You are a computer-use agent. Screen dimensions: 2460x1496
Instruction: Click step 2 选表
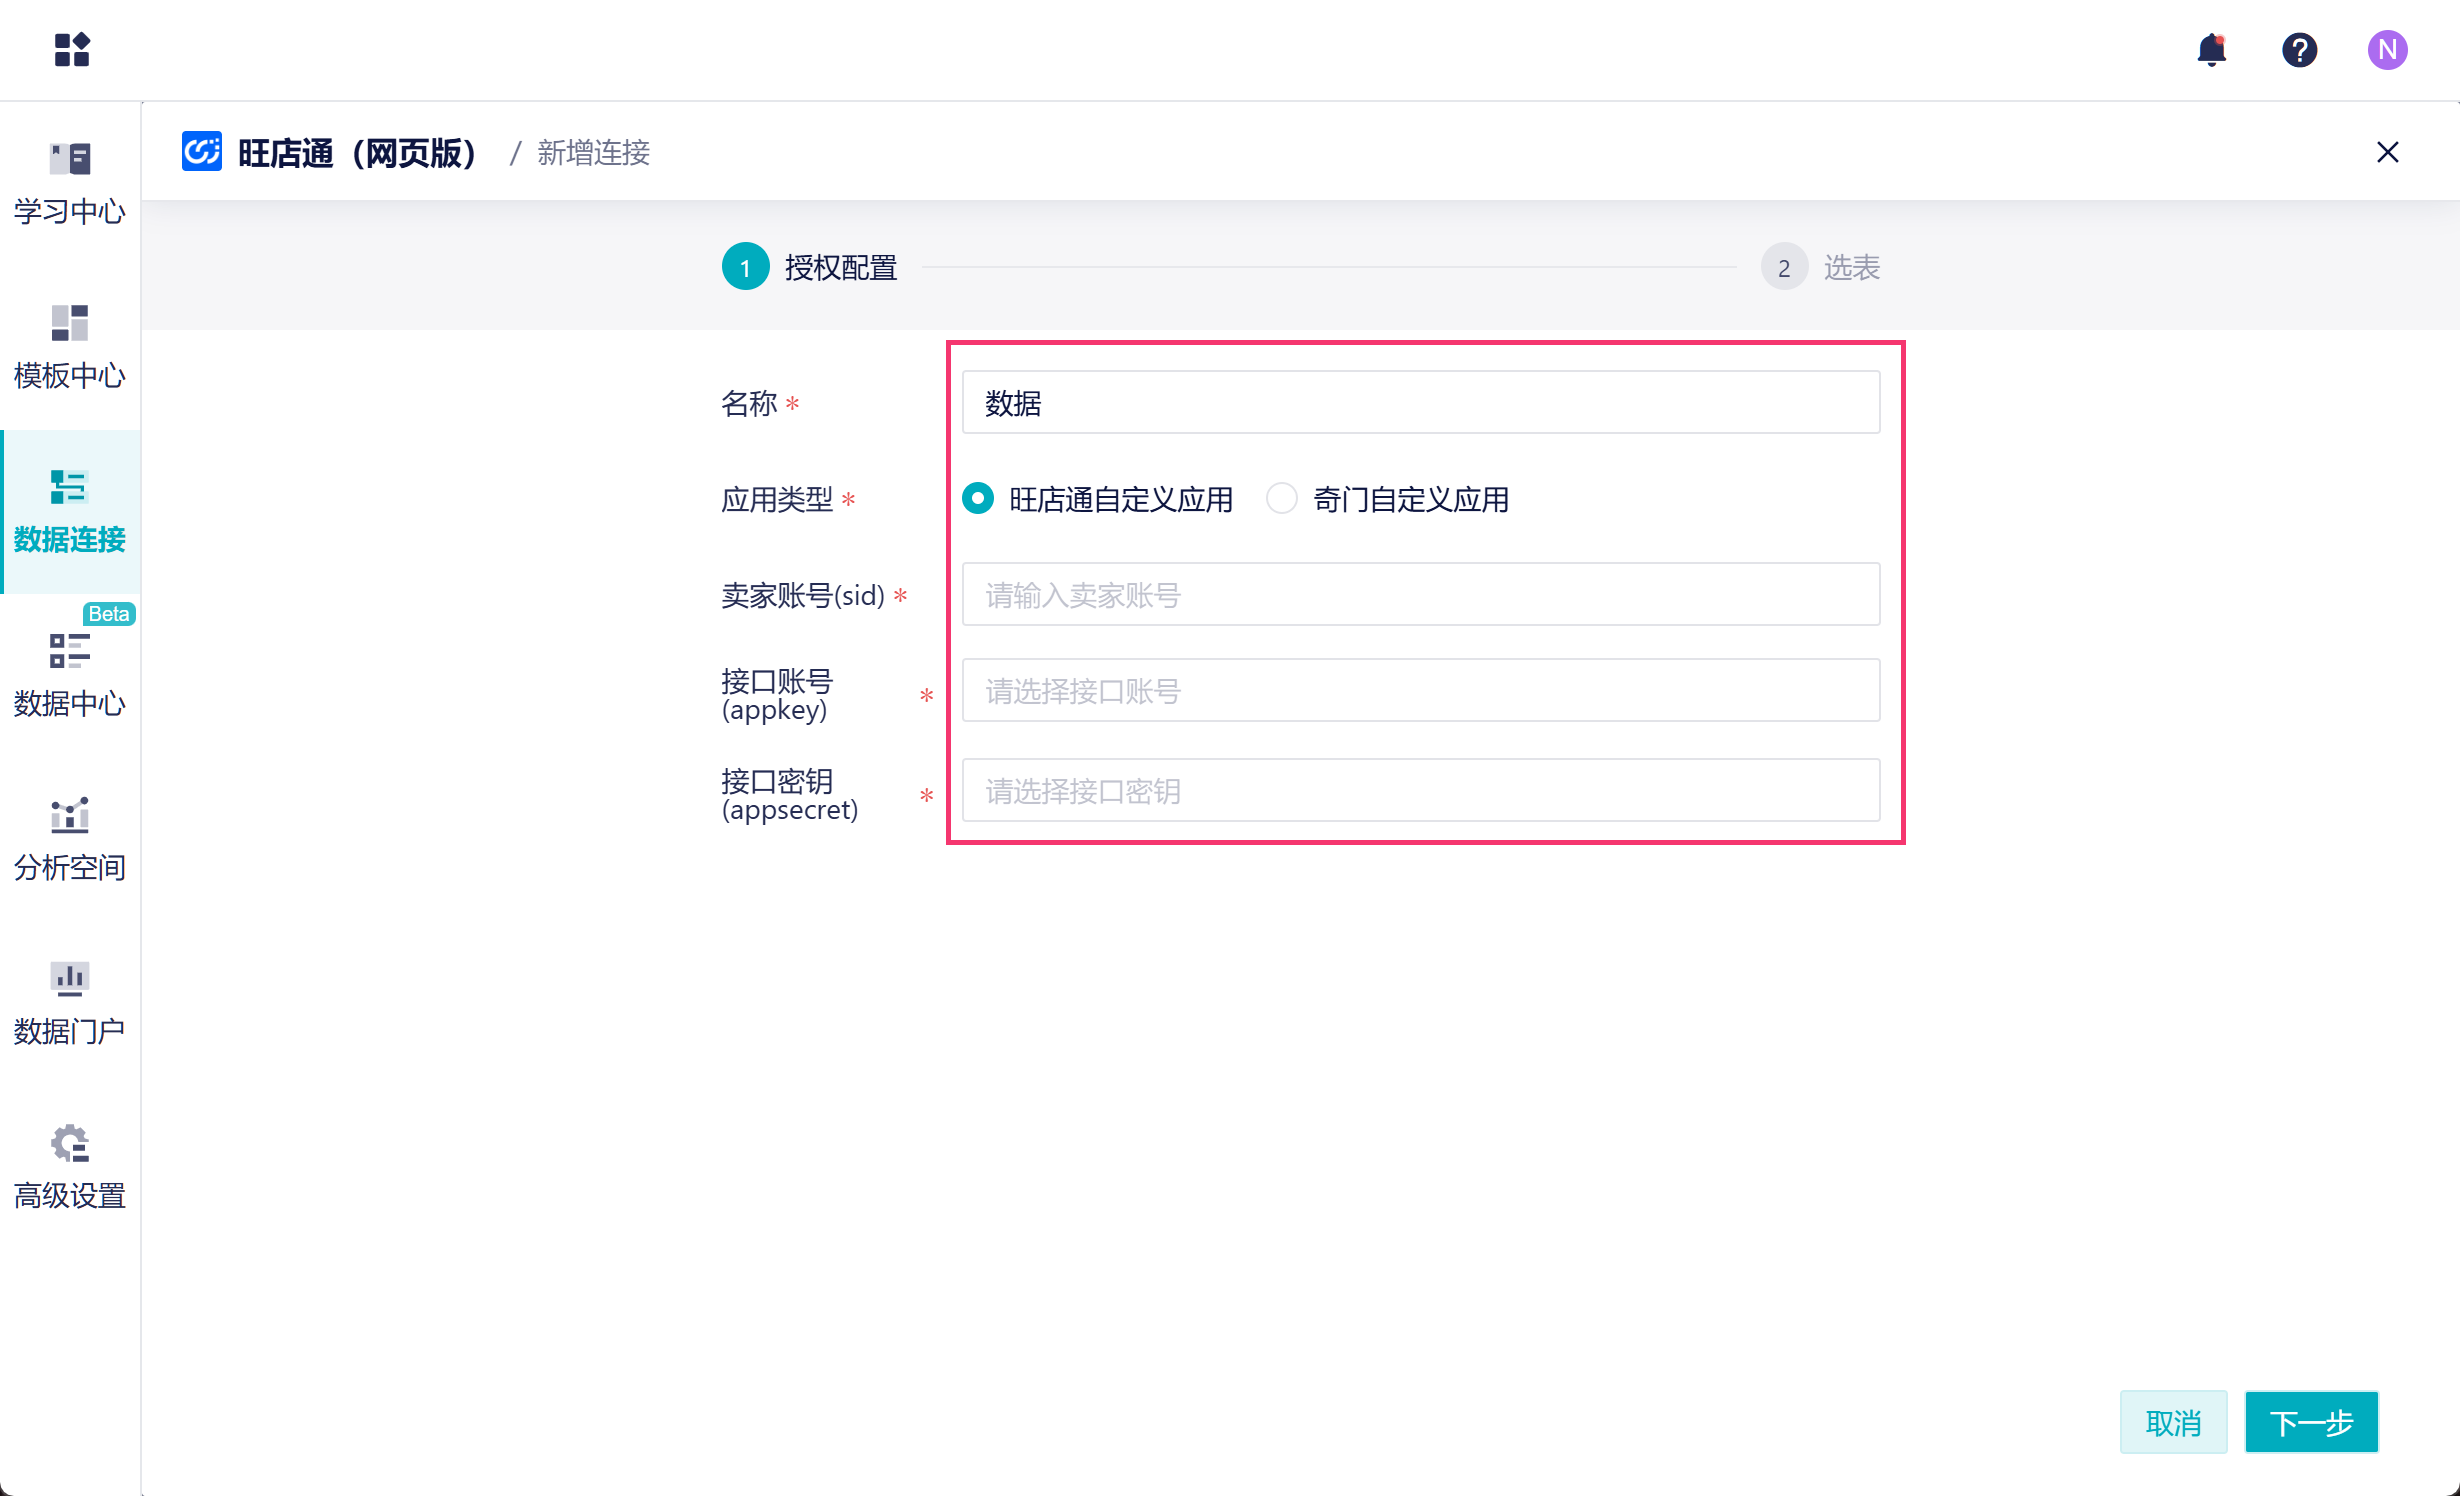click(x=1820, y=267)
